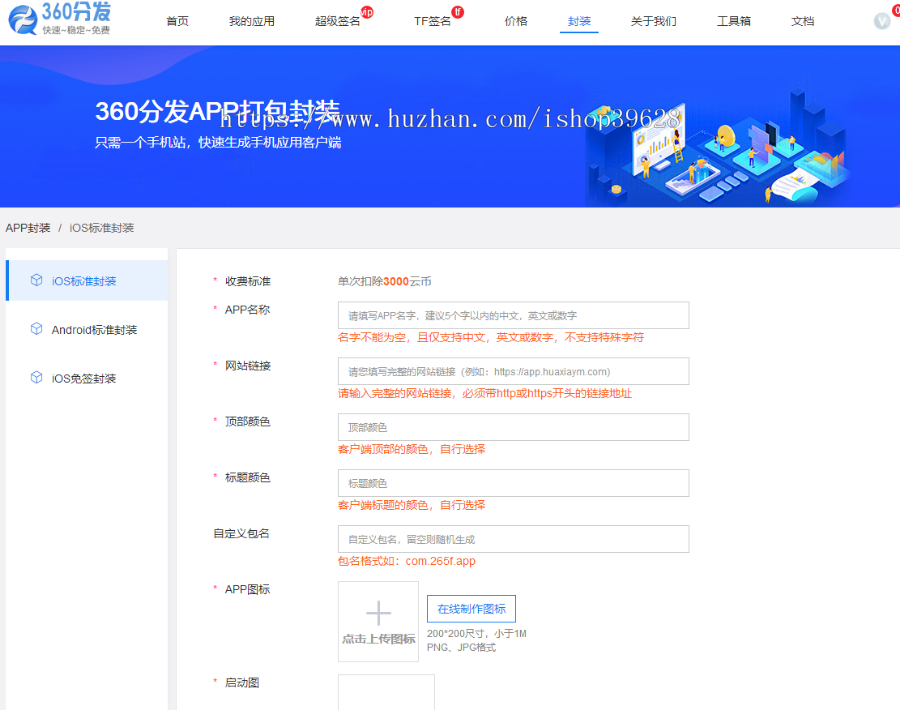Click the cube icon beside iOS免签封装

pos(36,378)
